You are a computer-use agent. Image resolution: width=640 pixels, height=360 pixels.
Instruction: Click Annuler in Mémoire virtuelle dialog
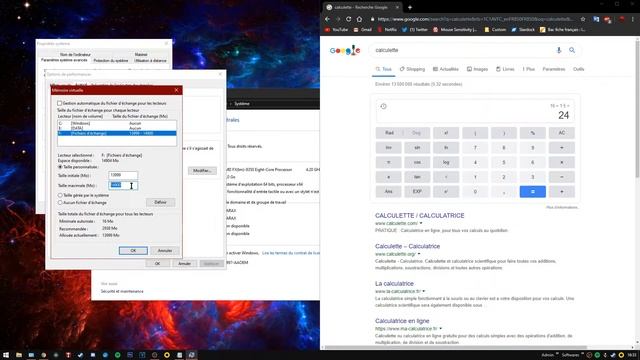coord(165,251)
